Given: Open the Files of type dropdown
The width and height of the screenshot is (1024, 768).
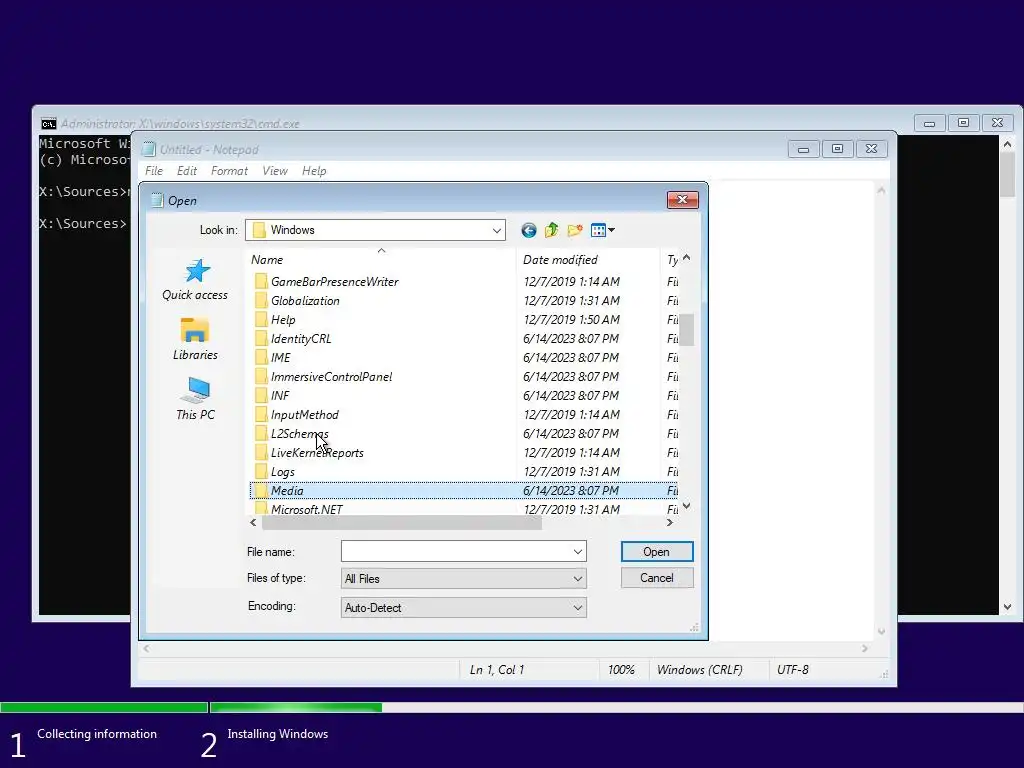Looking at the screenshot, I should (463, 579).
